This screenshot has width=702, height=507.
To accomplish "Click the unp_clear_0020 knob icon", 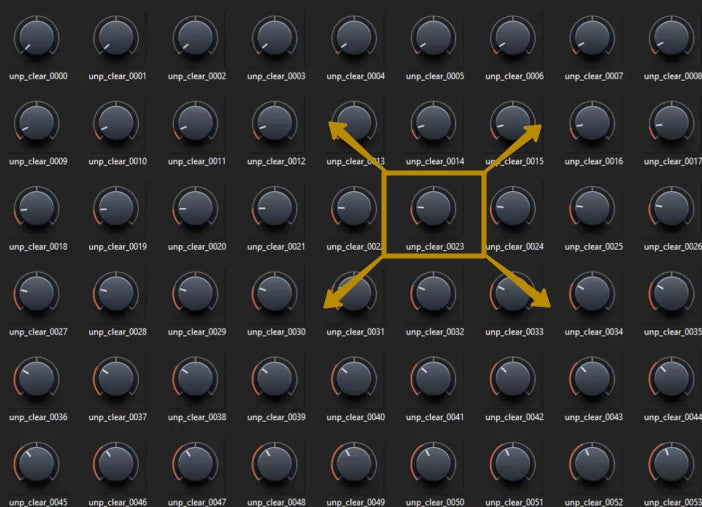I will [x=196, y=208].
